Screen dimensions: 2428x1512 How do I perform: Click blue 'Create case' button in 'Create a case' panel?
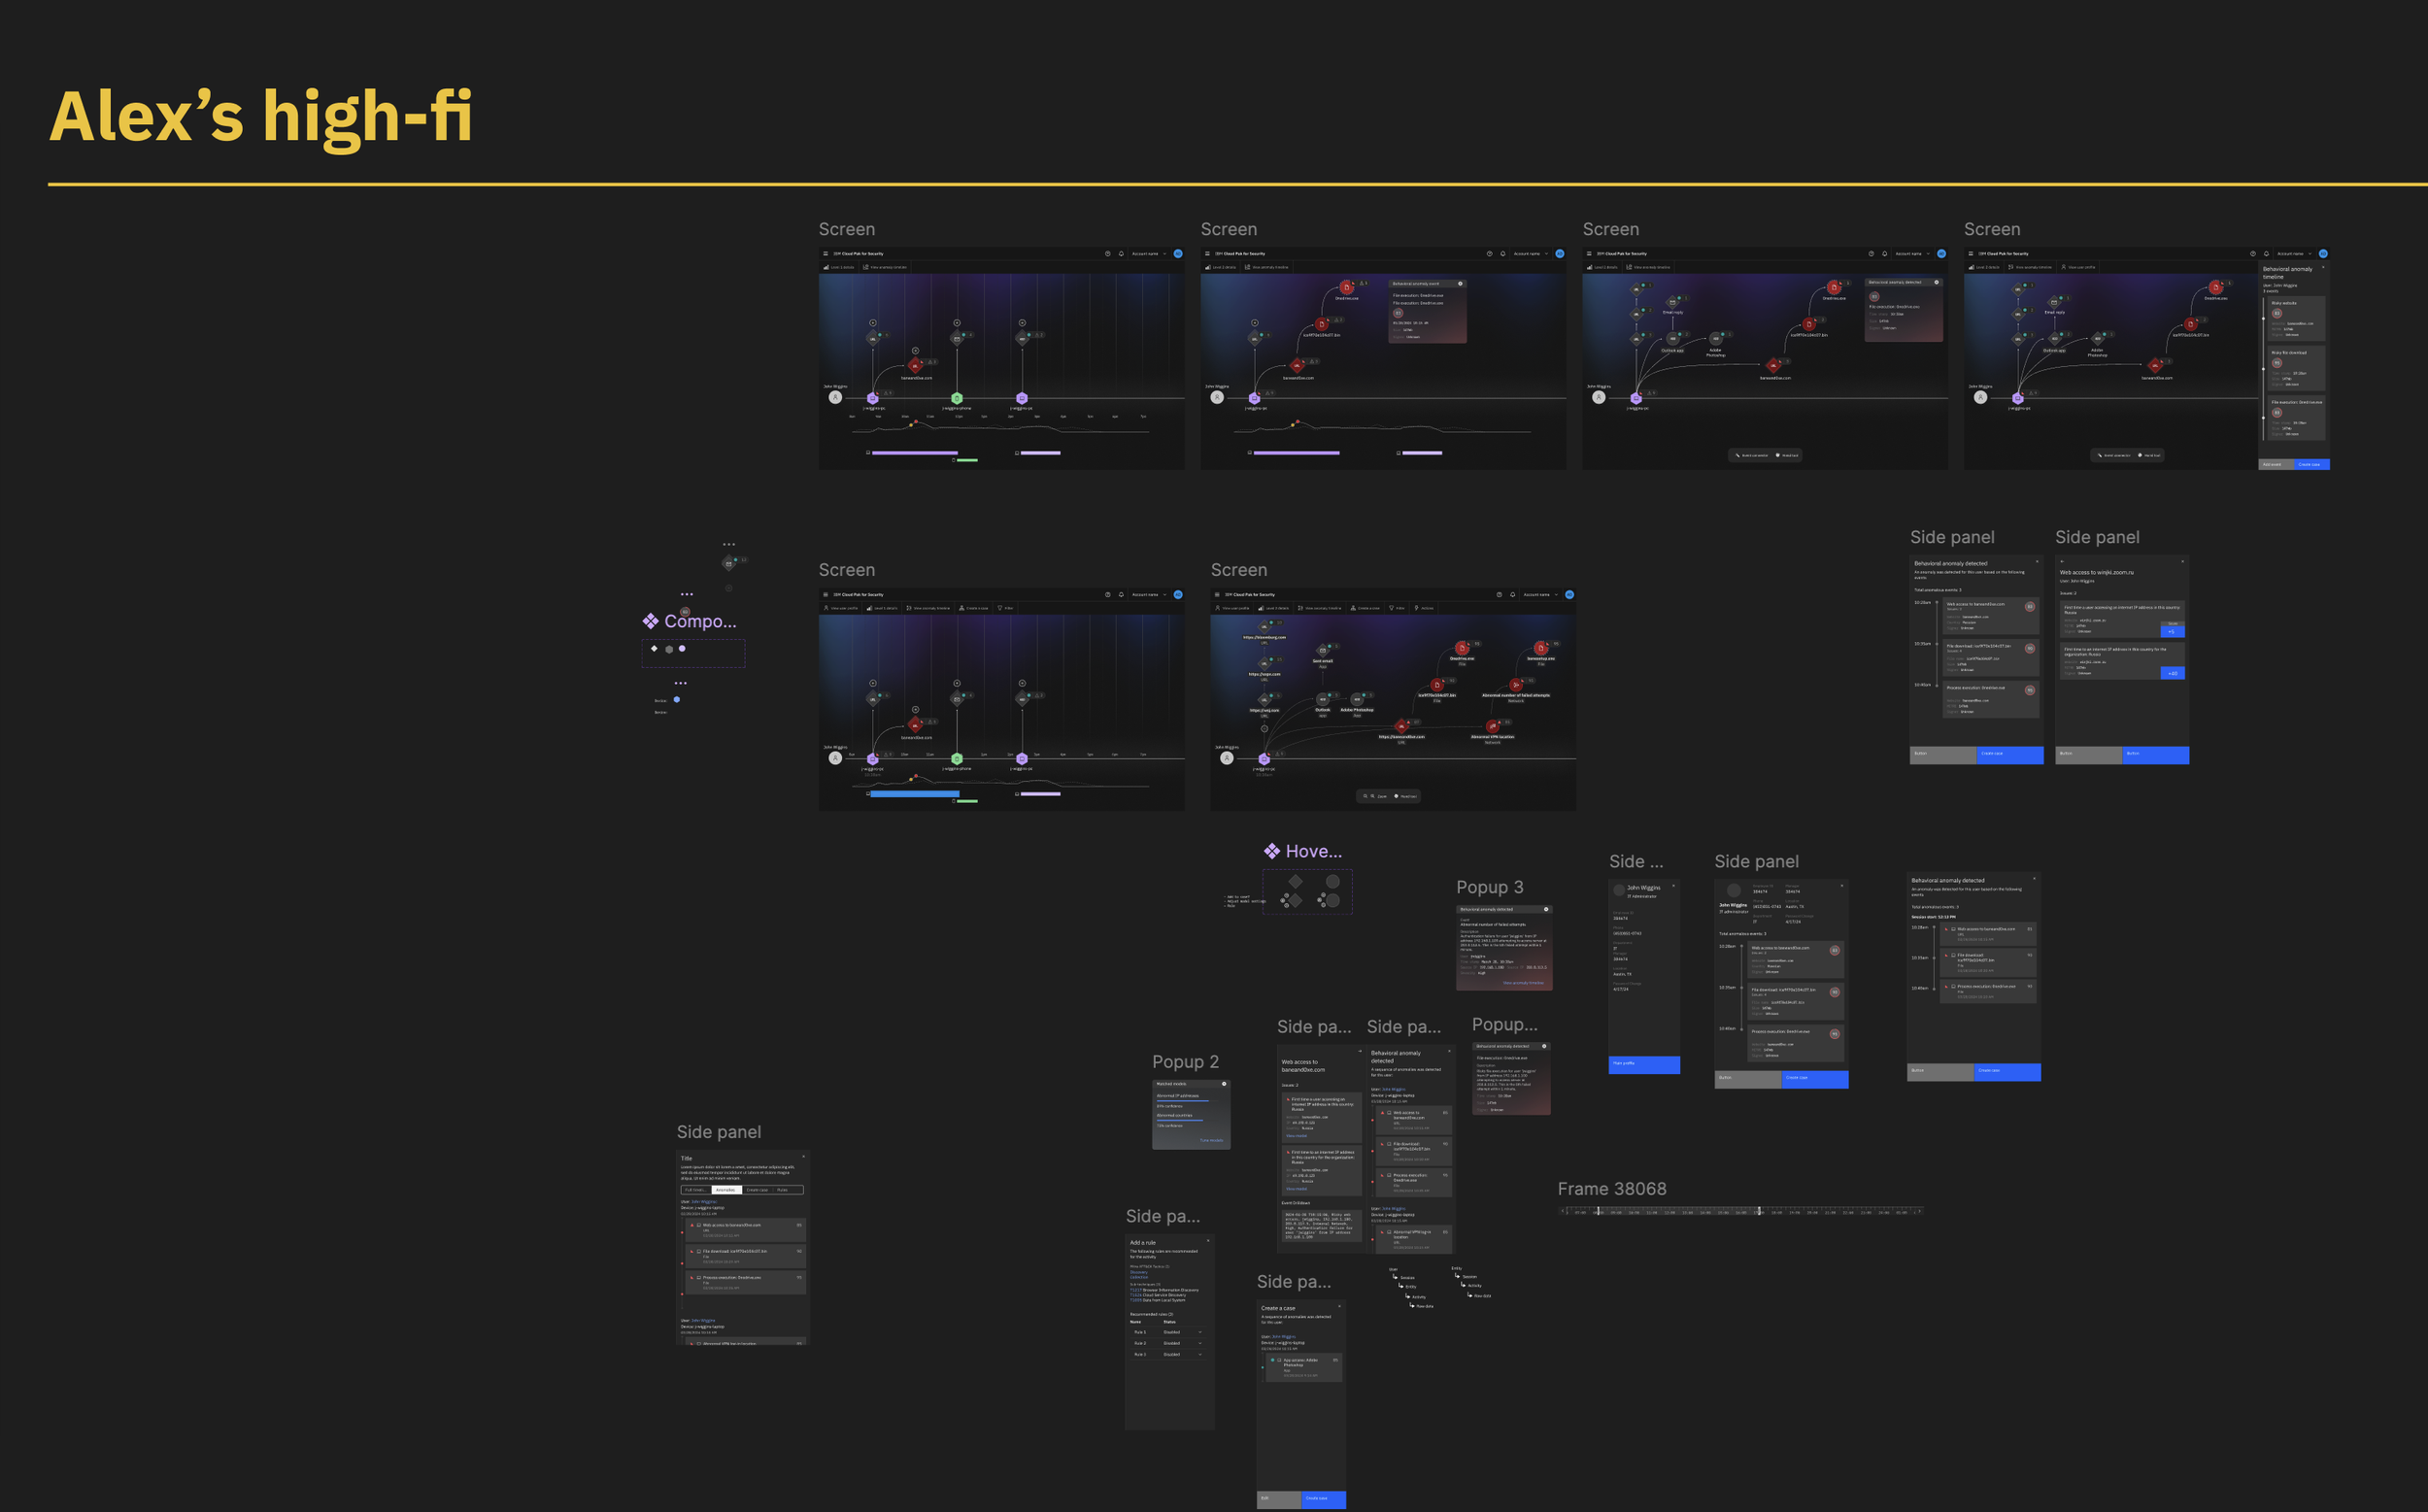coord(1323,1498)
